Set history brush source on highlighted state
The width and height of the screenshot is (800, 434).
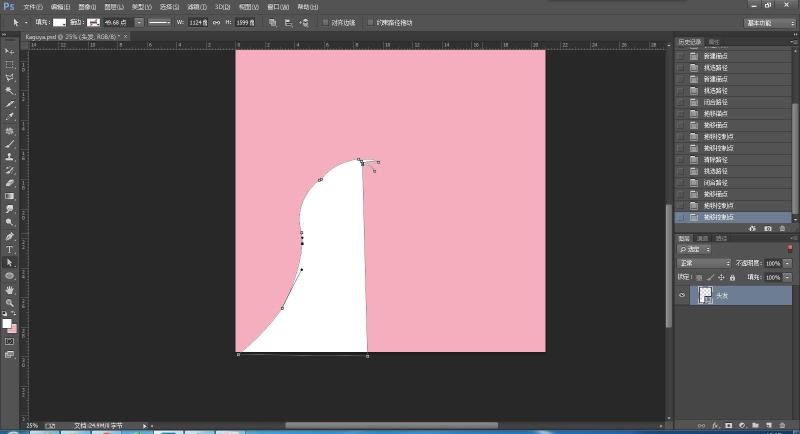[x=681, y=217]
